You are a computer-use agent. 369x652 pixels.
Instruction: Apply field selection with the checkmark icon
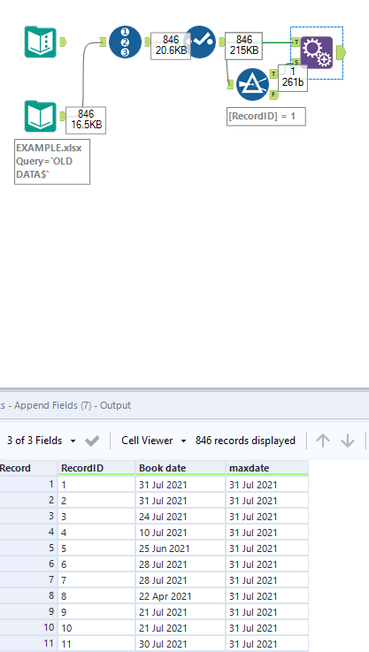click(92, 441)
